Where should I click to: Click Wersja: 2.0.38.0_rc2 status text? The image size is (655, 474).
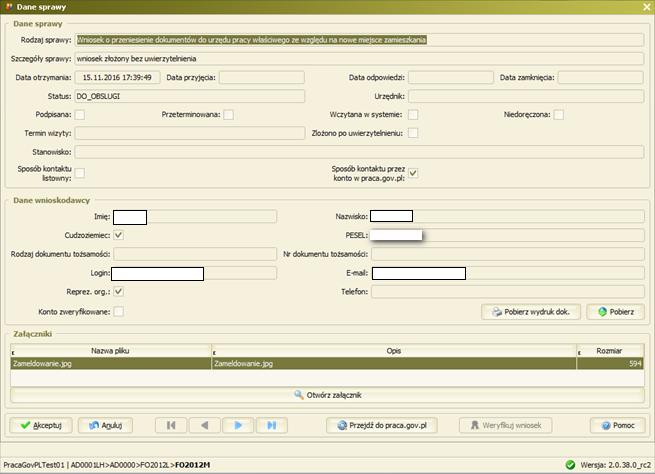pyautogui.click(x=615, y=465)
